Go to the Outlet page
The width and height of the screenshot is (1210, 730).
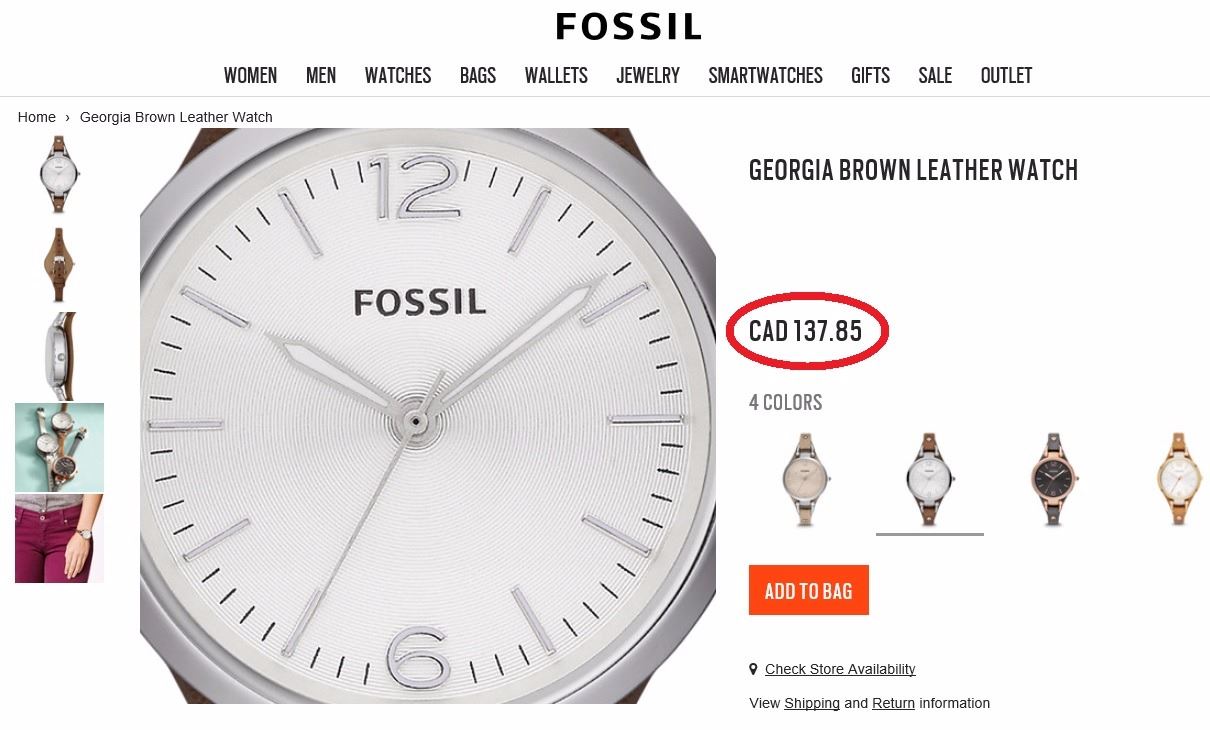click(x=1006, y=76)
